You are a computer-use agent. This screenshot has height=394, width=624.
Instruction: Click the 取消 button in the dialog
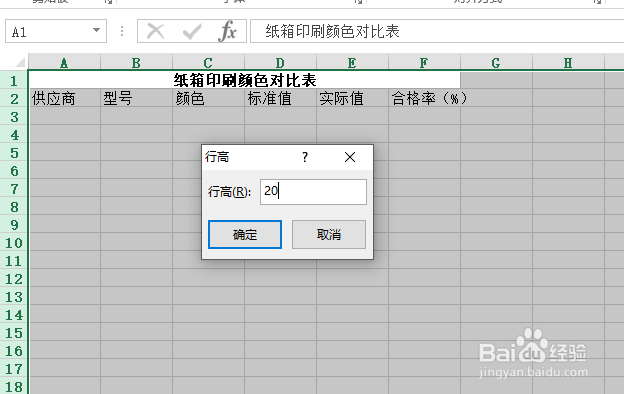(329, 234)
